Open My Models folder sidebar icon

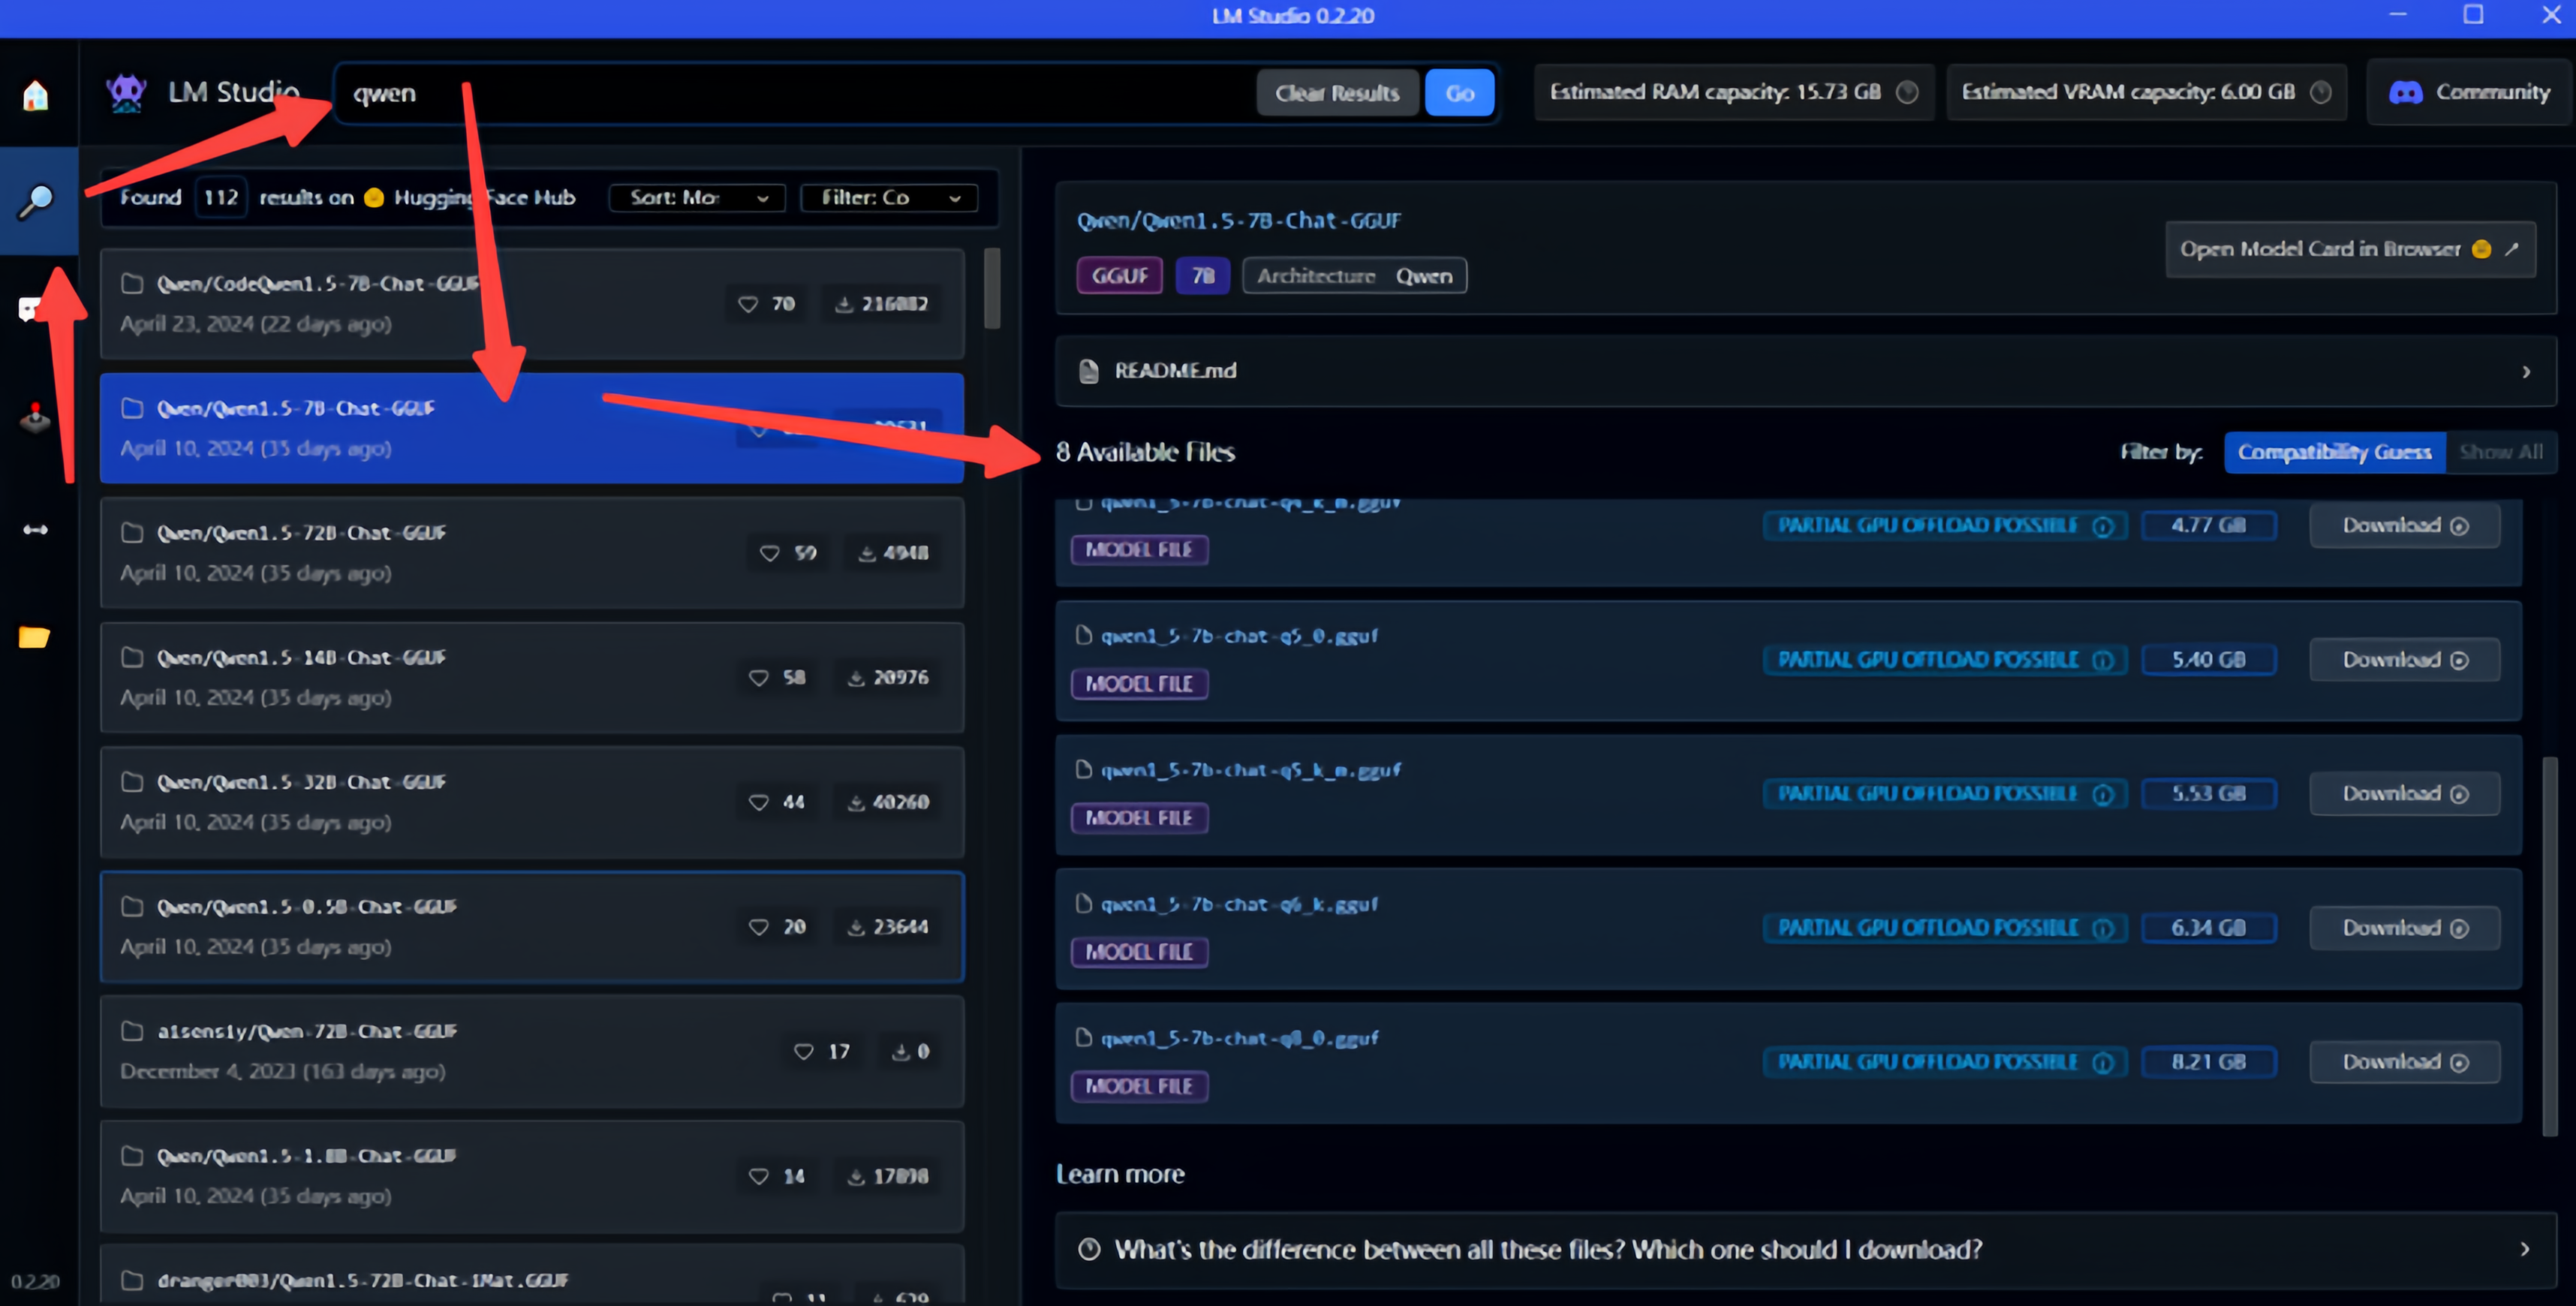[34, 637]
